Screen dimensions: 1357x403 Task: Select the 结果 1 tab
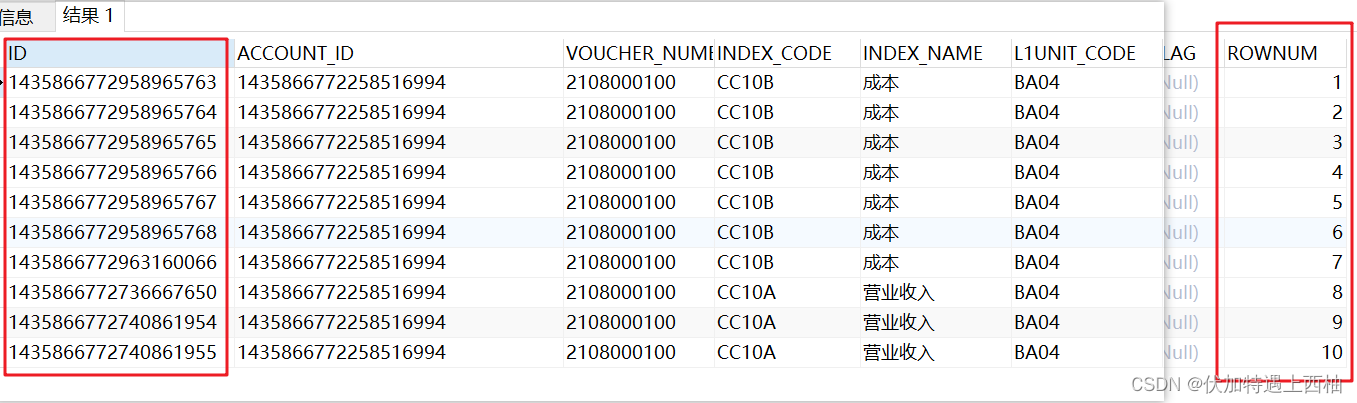[x=89, y=15]
